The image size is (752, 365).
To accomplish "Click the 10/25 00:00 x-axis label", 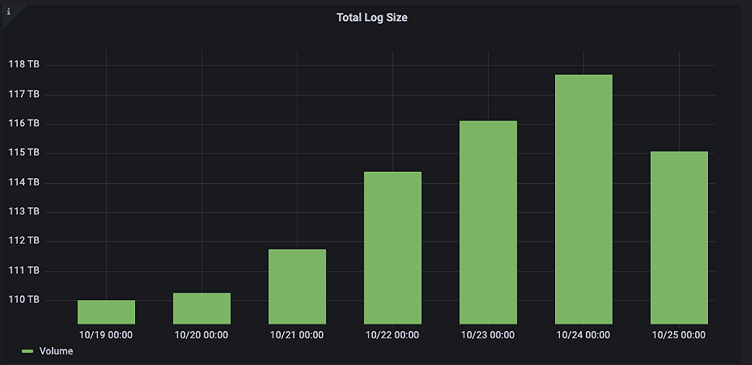I will point(679,335).
